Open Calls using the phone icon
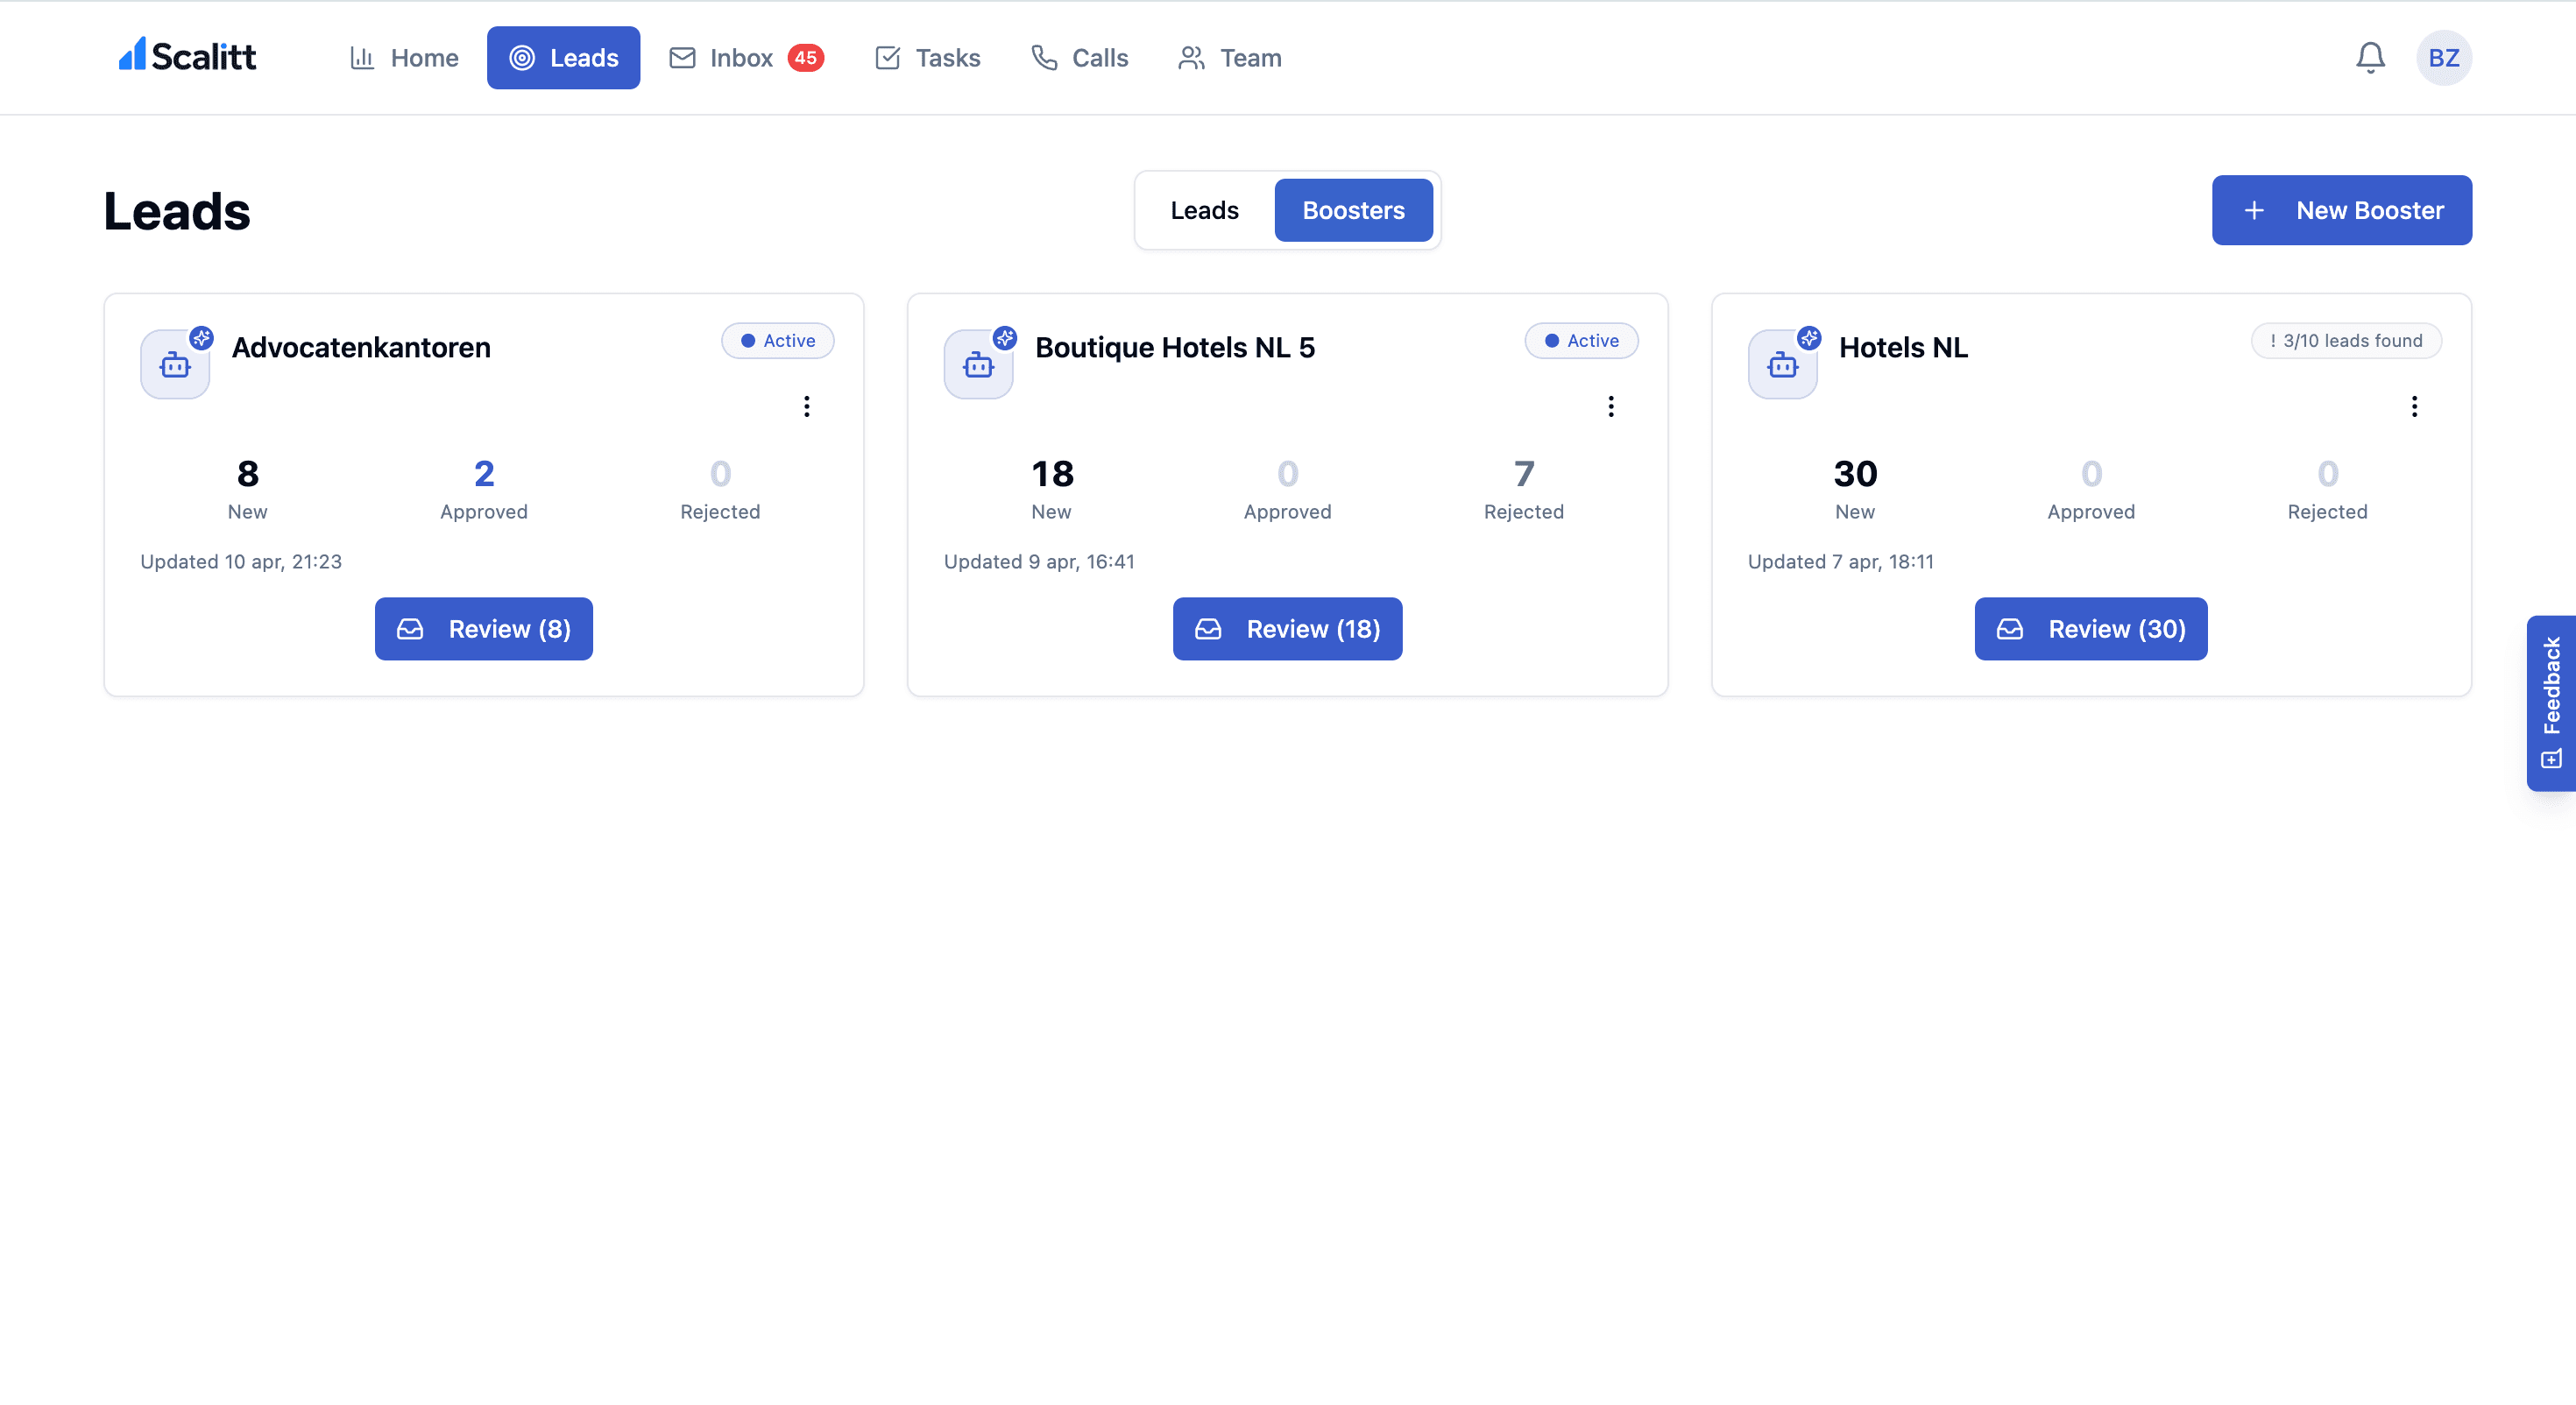This screenshot has width=2576, height=1405. (1044, 57)
